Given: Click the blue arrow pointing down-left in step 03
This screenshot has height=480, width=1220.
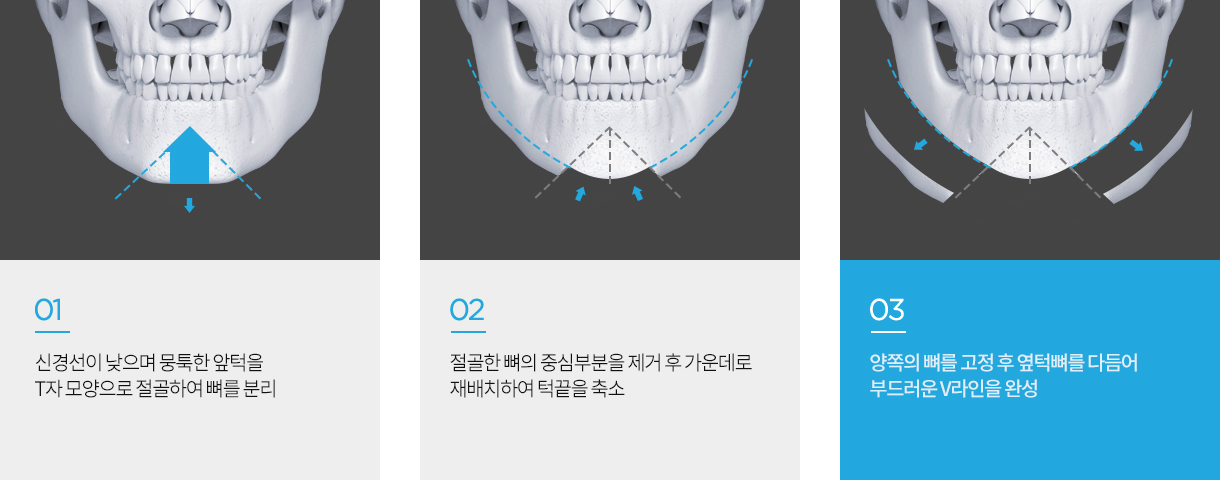Looking at the screenshot, I should click(919, 146).
